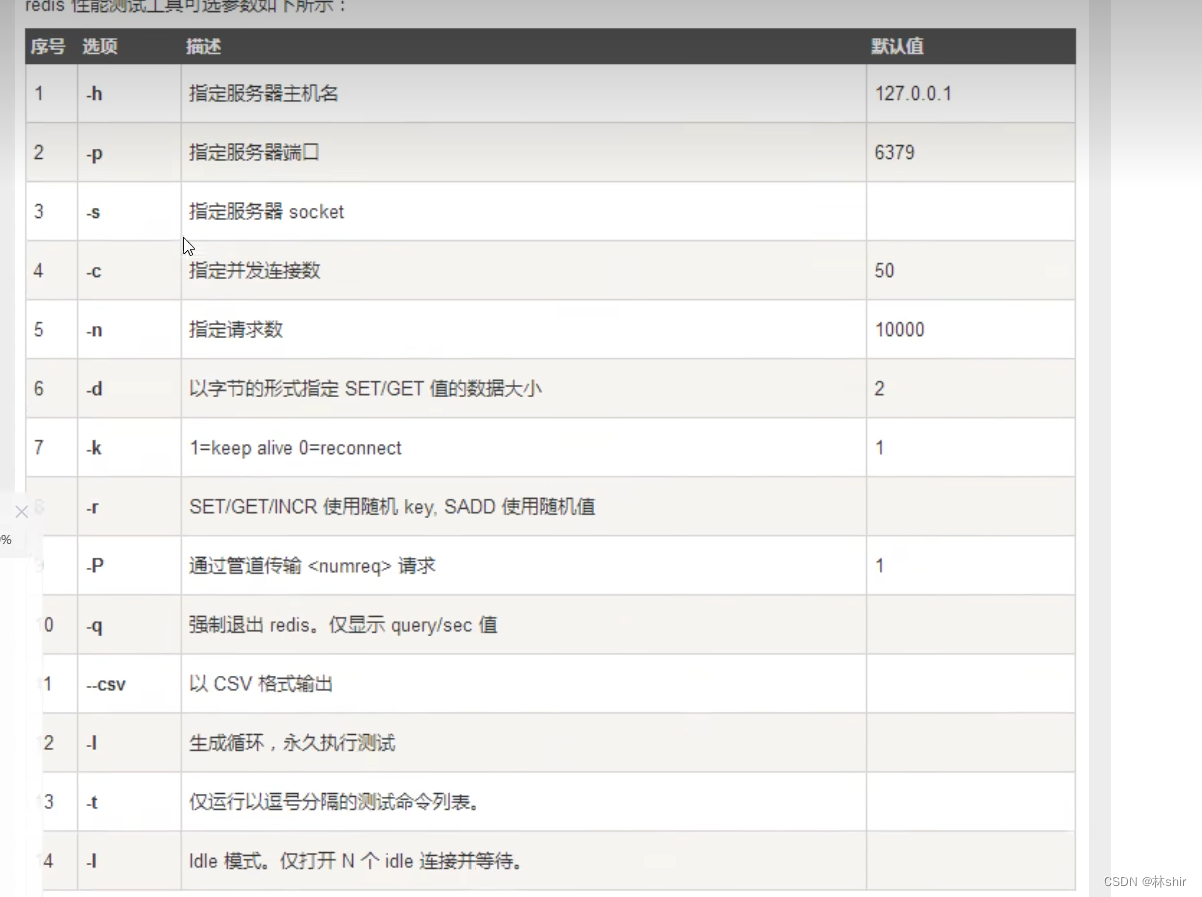
Task: Click description 指定服务器 socket
Action: [x=267, y=212]
